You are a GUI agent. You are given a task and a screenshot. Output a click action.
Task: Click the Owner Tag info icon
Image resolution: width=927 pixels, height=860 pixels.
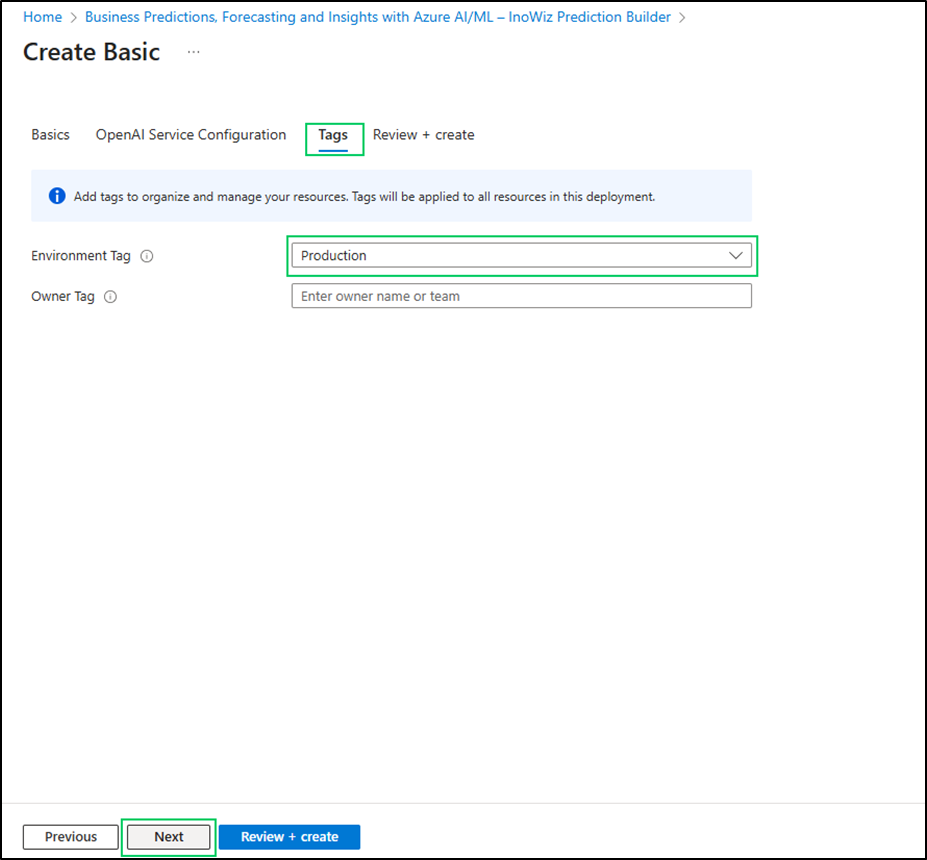(111, 297)
